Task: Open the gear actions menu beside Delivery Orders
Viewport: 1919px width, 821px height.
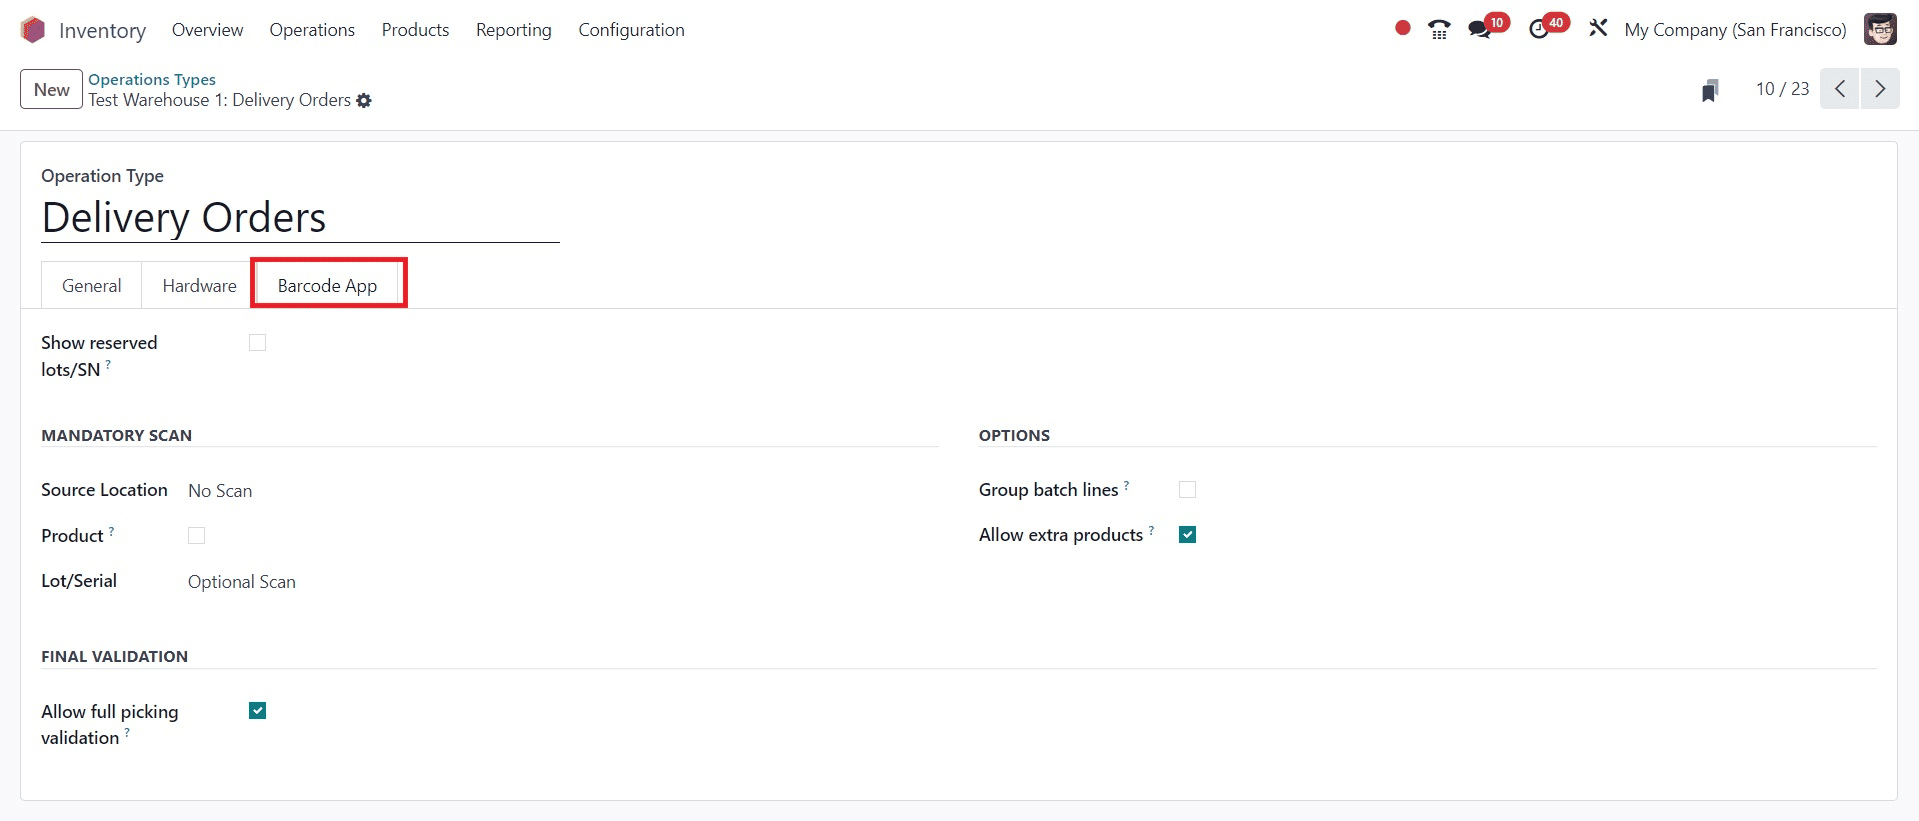Action: point(364,101)
